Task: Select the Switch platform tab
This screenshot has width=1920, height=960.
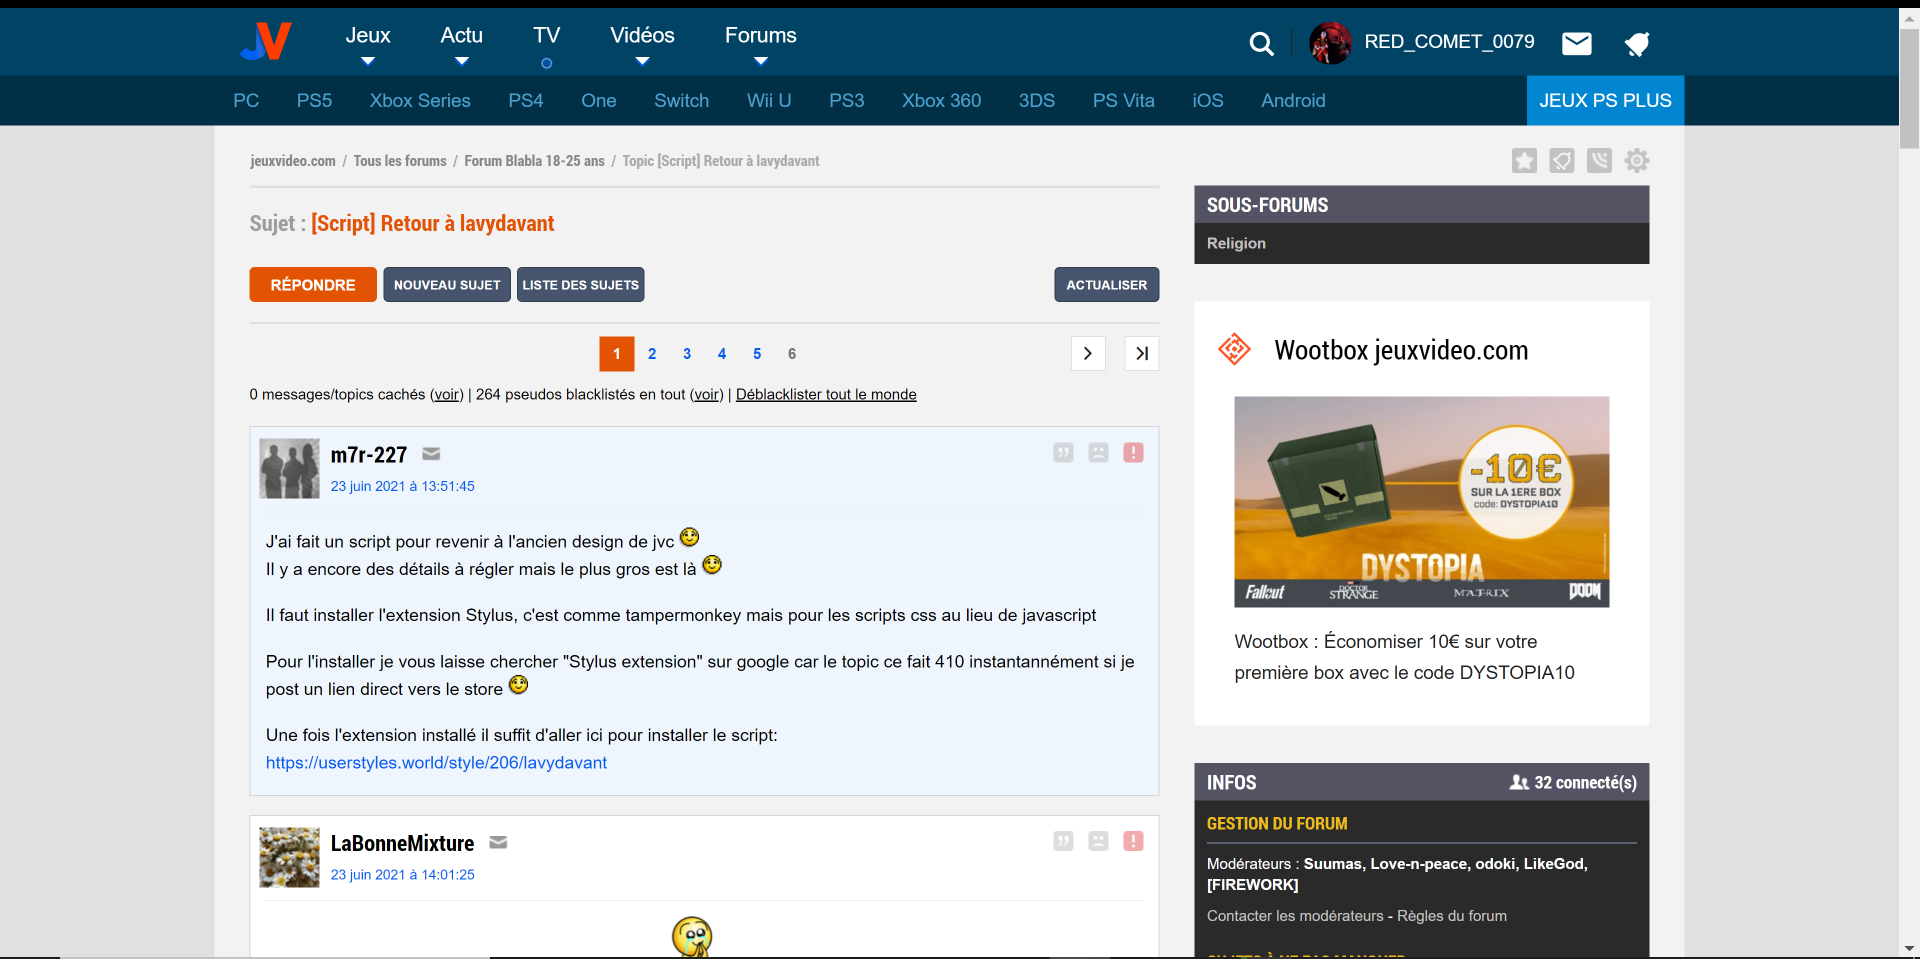Action: (x=681, y=100)
